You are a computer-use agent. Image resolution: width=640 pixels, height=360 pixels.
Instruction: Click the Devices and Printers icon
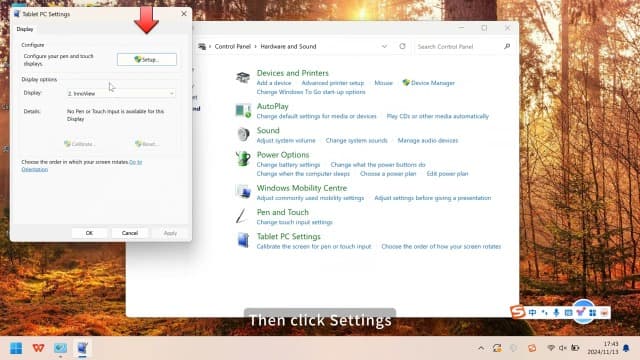243,77
